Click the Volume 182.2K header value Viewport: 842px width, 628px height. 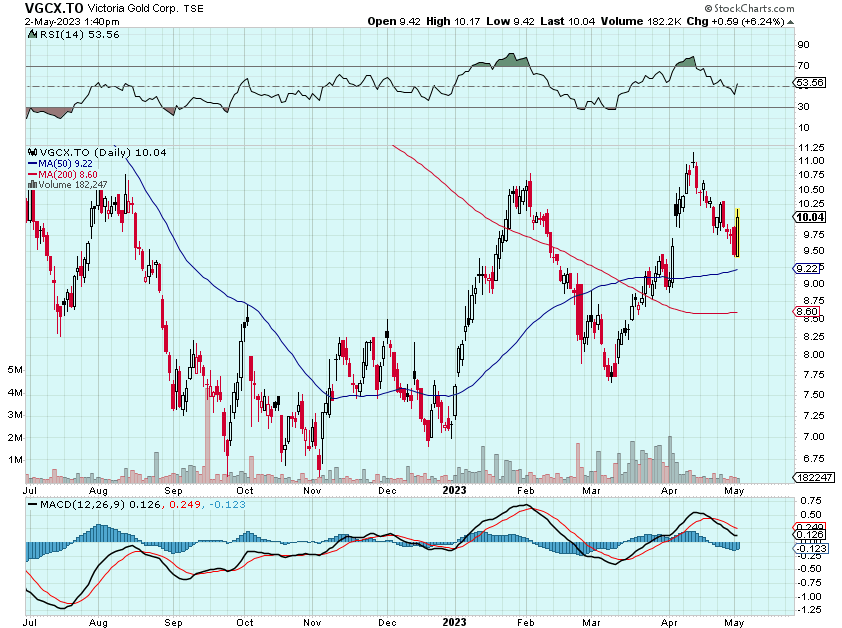(641, 21)
